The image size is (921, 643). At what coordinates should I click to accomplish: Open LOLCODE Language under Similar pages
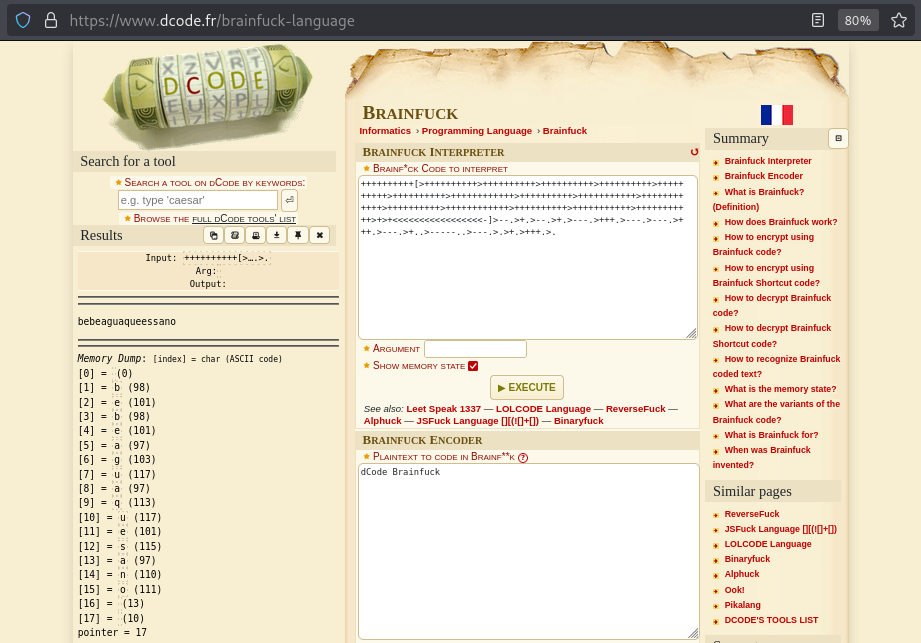tap(768, 544)
